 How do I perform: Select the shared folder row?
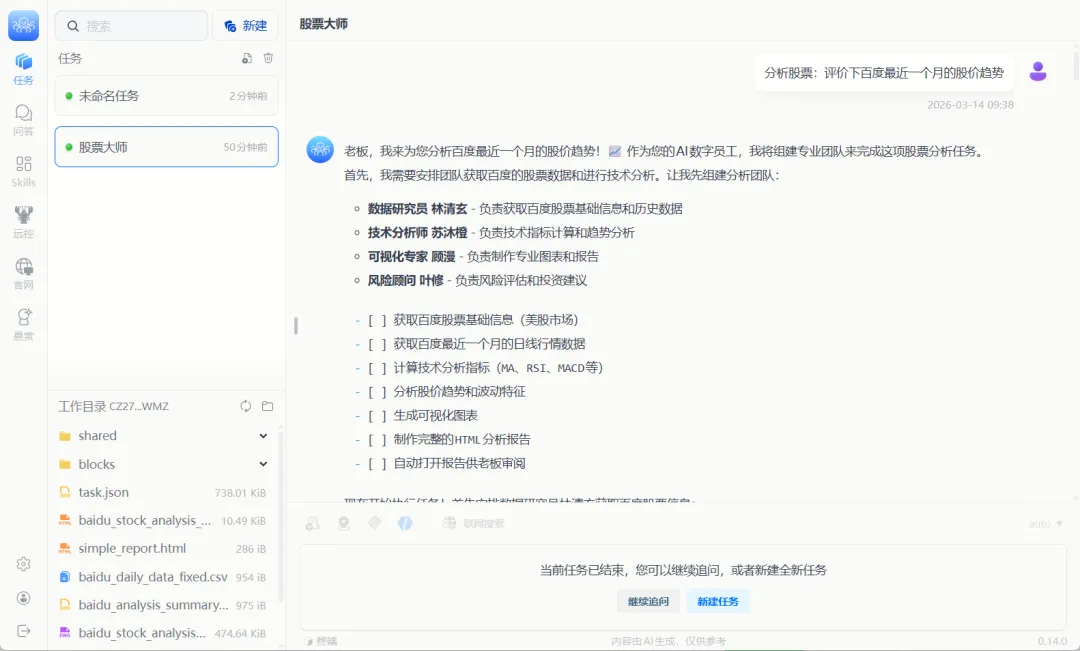click(x=165, y=436)
